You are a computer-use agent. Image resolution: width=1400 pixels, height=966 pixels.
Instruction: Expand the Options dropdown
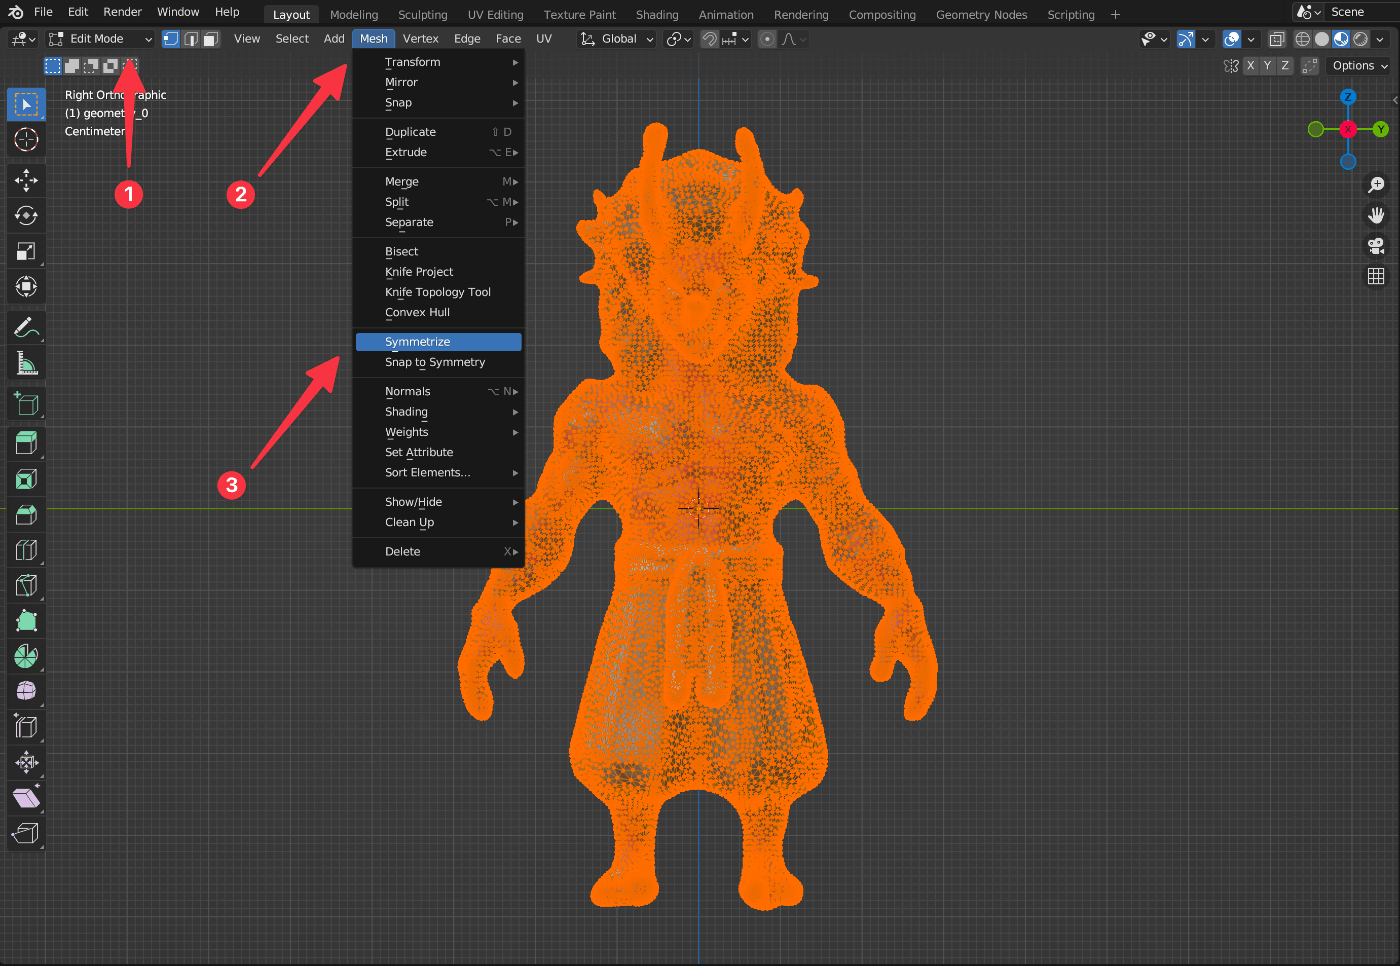pos(1360,66)
